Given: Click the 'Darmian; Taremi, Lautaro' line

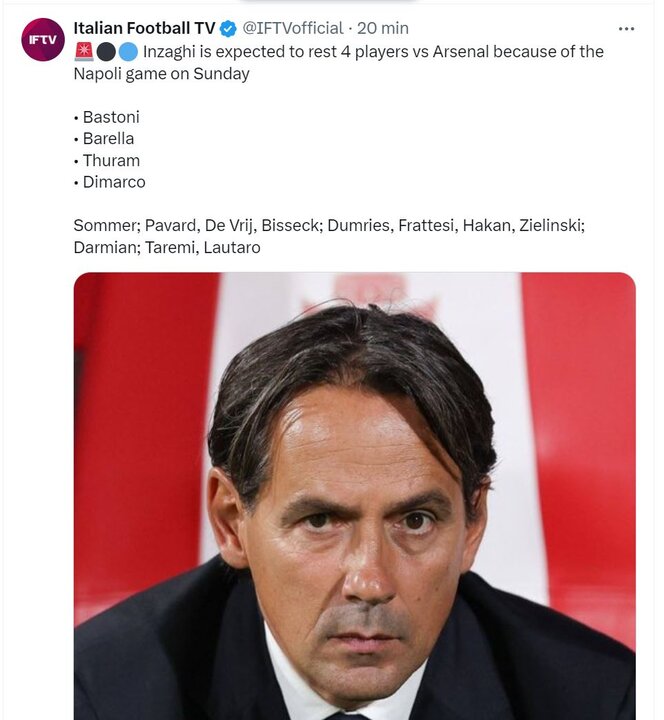Looking at the screenshot, I should 166,247.
